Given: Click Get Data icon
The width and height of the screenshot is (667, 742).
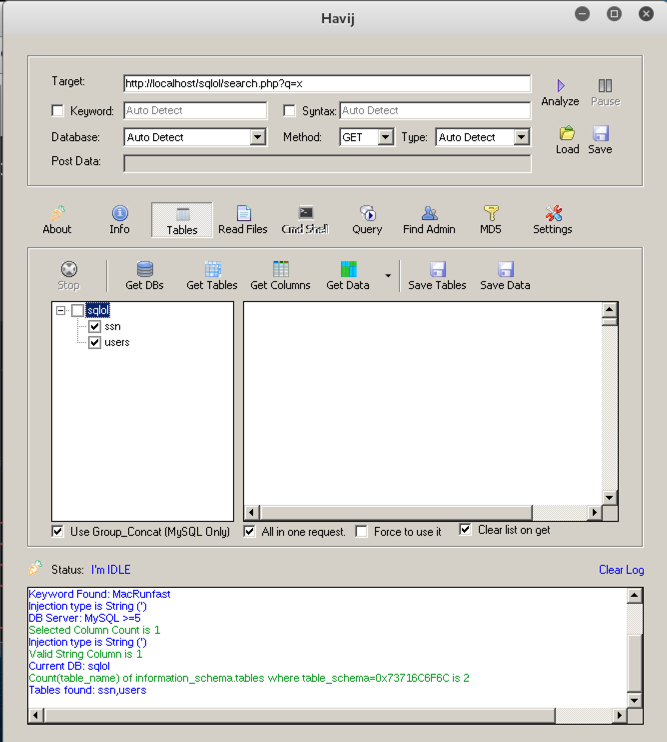Looking at the screenshot, I should (349, 269).
